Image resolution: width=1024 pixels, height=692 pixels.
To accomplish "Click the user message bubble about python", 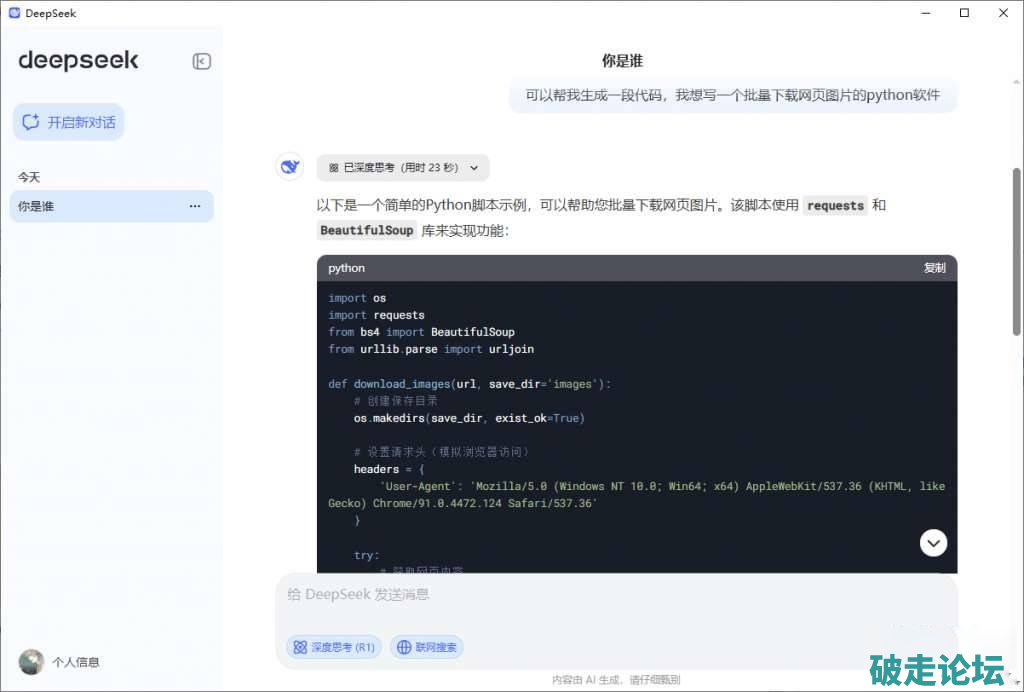I will pyautogui.click(x=732, y=96).
